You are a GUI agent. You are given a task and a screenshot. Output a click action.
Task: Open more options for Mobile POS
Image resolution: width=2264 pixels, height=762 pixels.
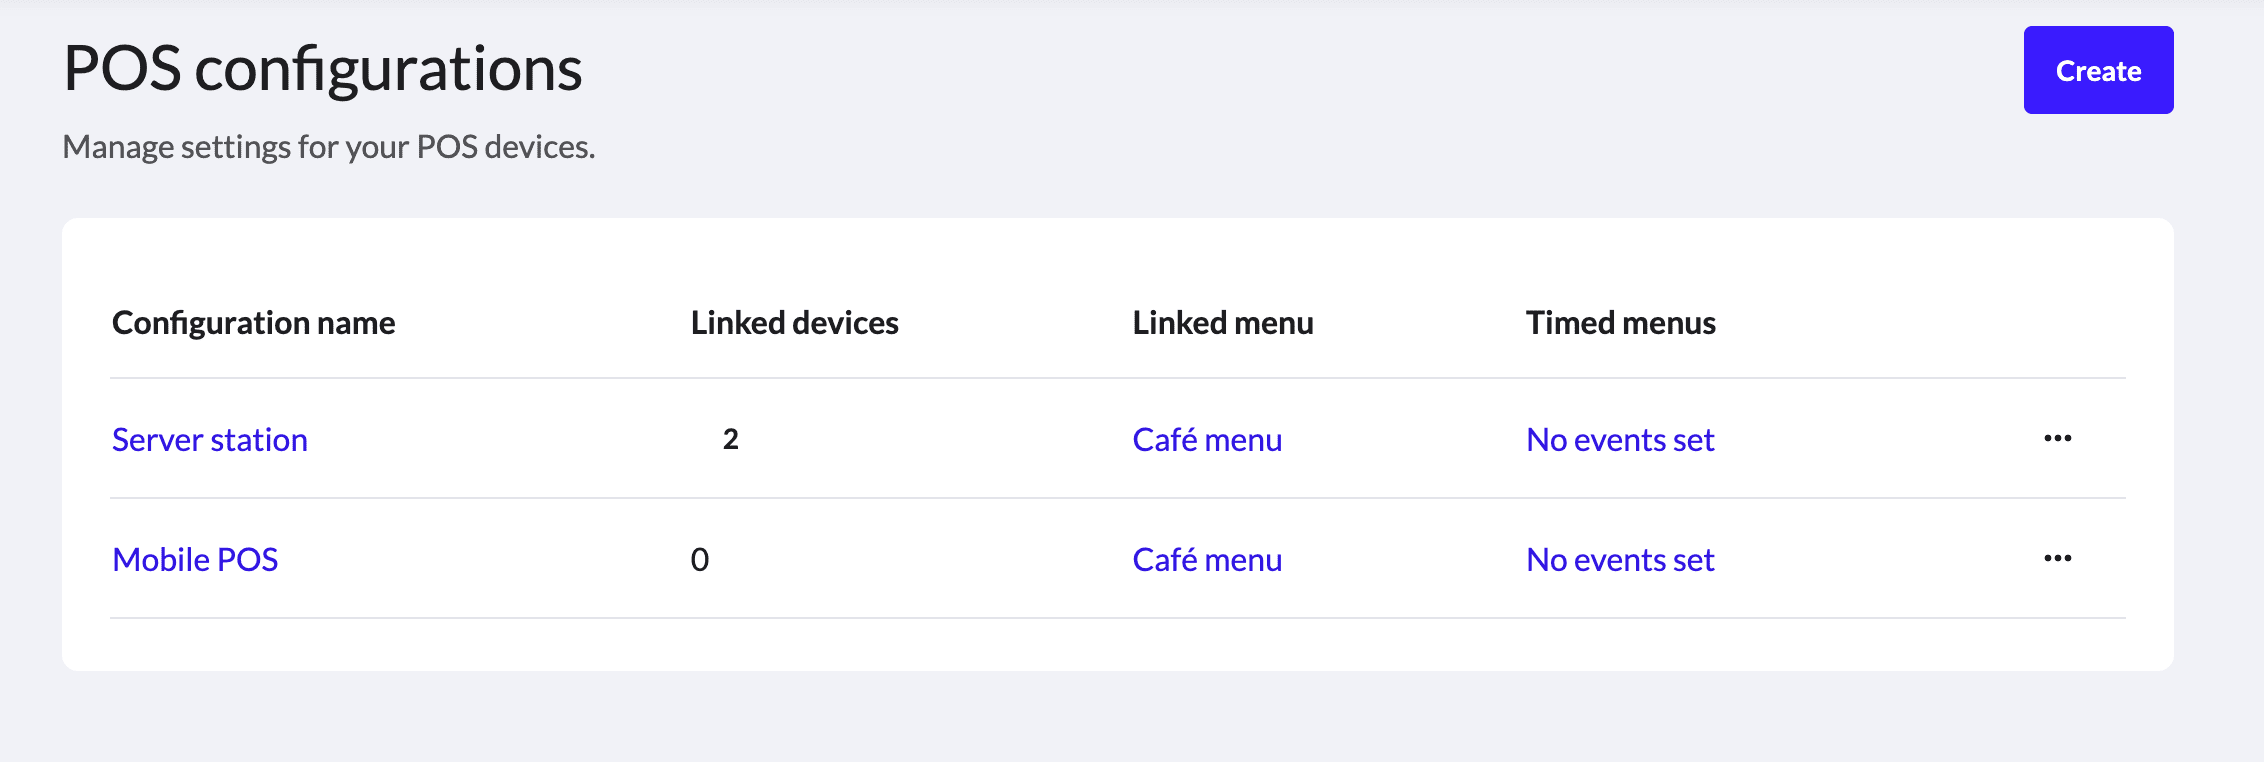pos(2057,559)
